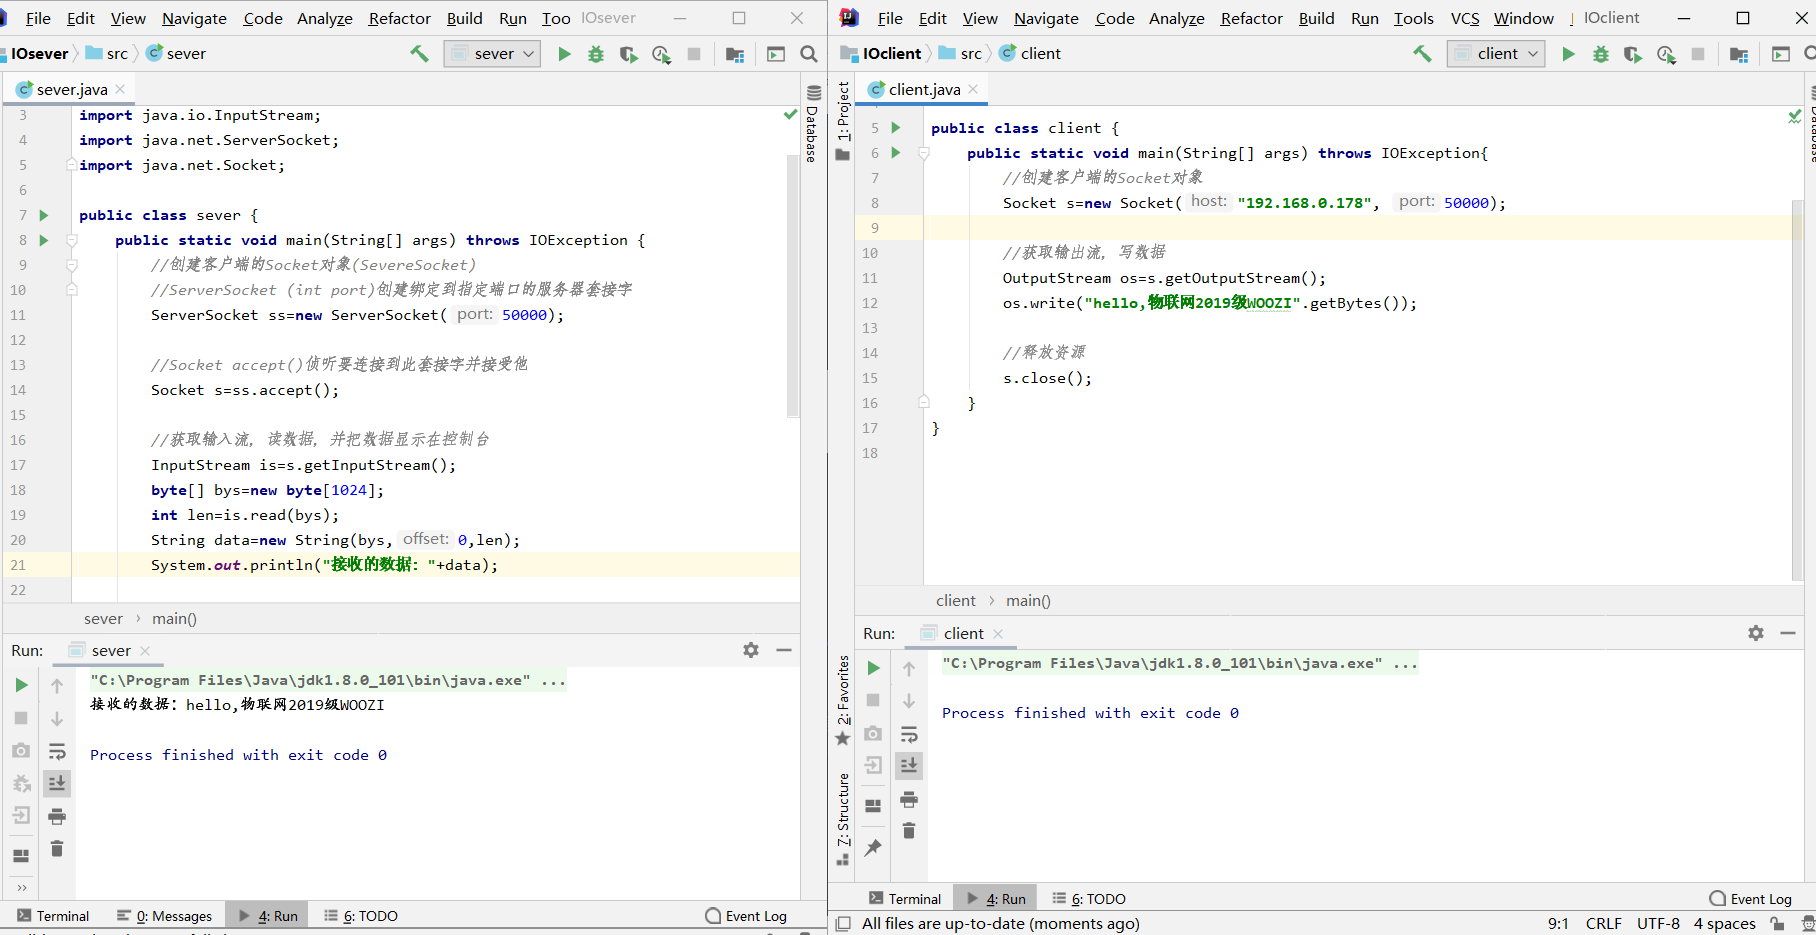This screenshot has height=935, width=1816.
Task: Open 0: Messages tool window
Action: pos(165,916)
